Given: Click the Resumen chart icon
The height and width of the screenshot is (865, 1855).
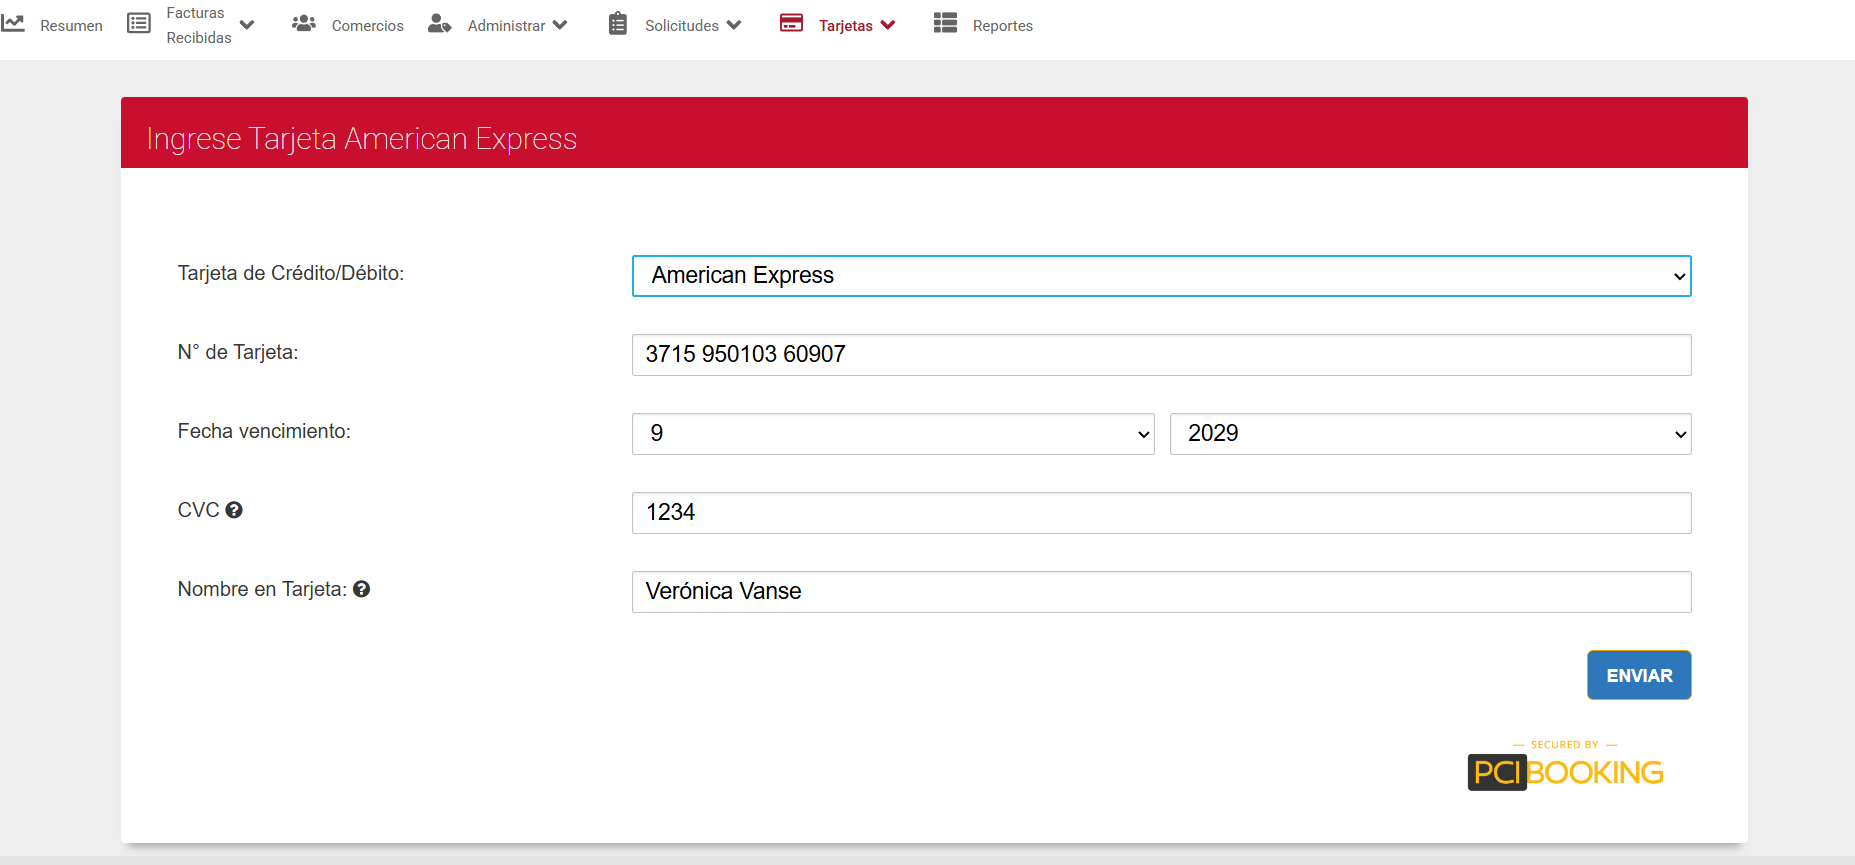Looking at the screenshot, I should (x=13, y=23).
